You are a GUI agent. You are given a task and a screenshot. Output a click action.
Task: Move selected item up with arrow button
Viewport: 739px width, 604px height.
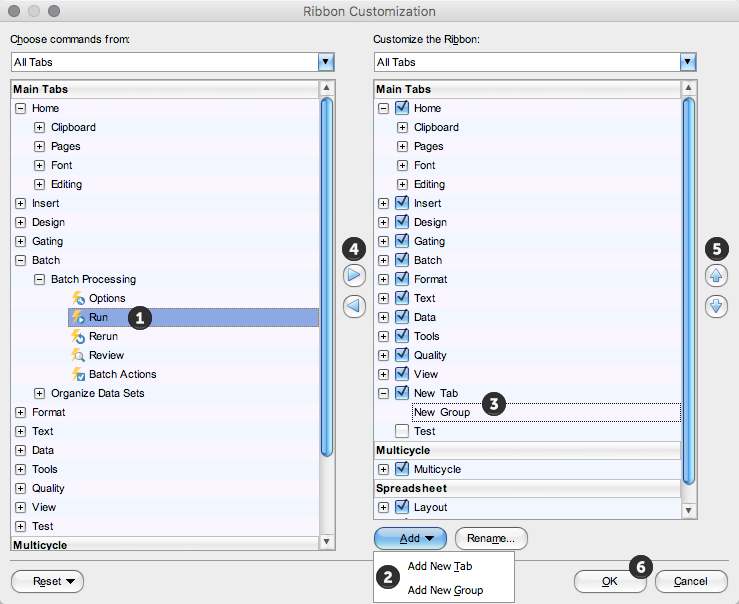point(716,274)
